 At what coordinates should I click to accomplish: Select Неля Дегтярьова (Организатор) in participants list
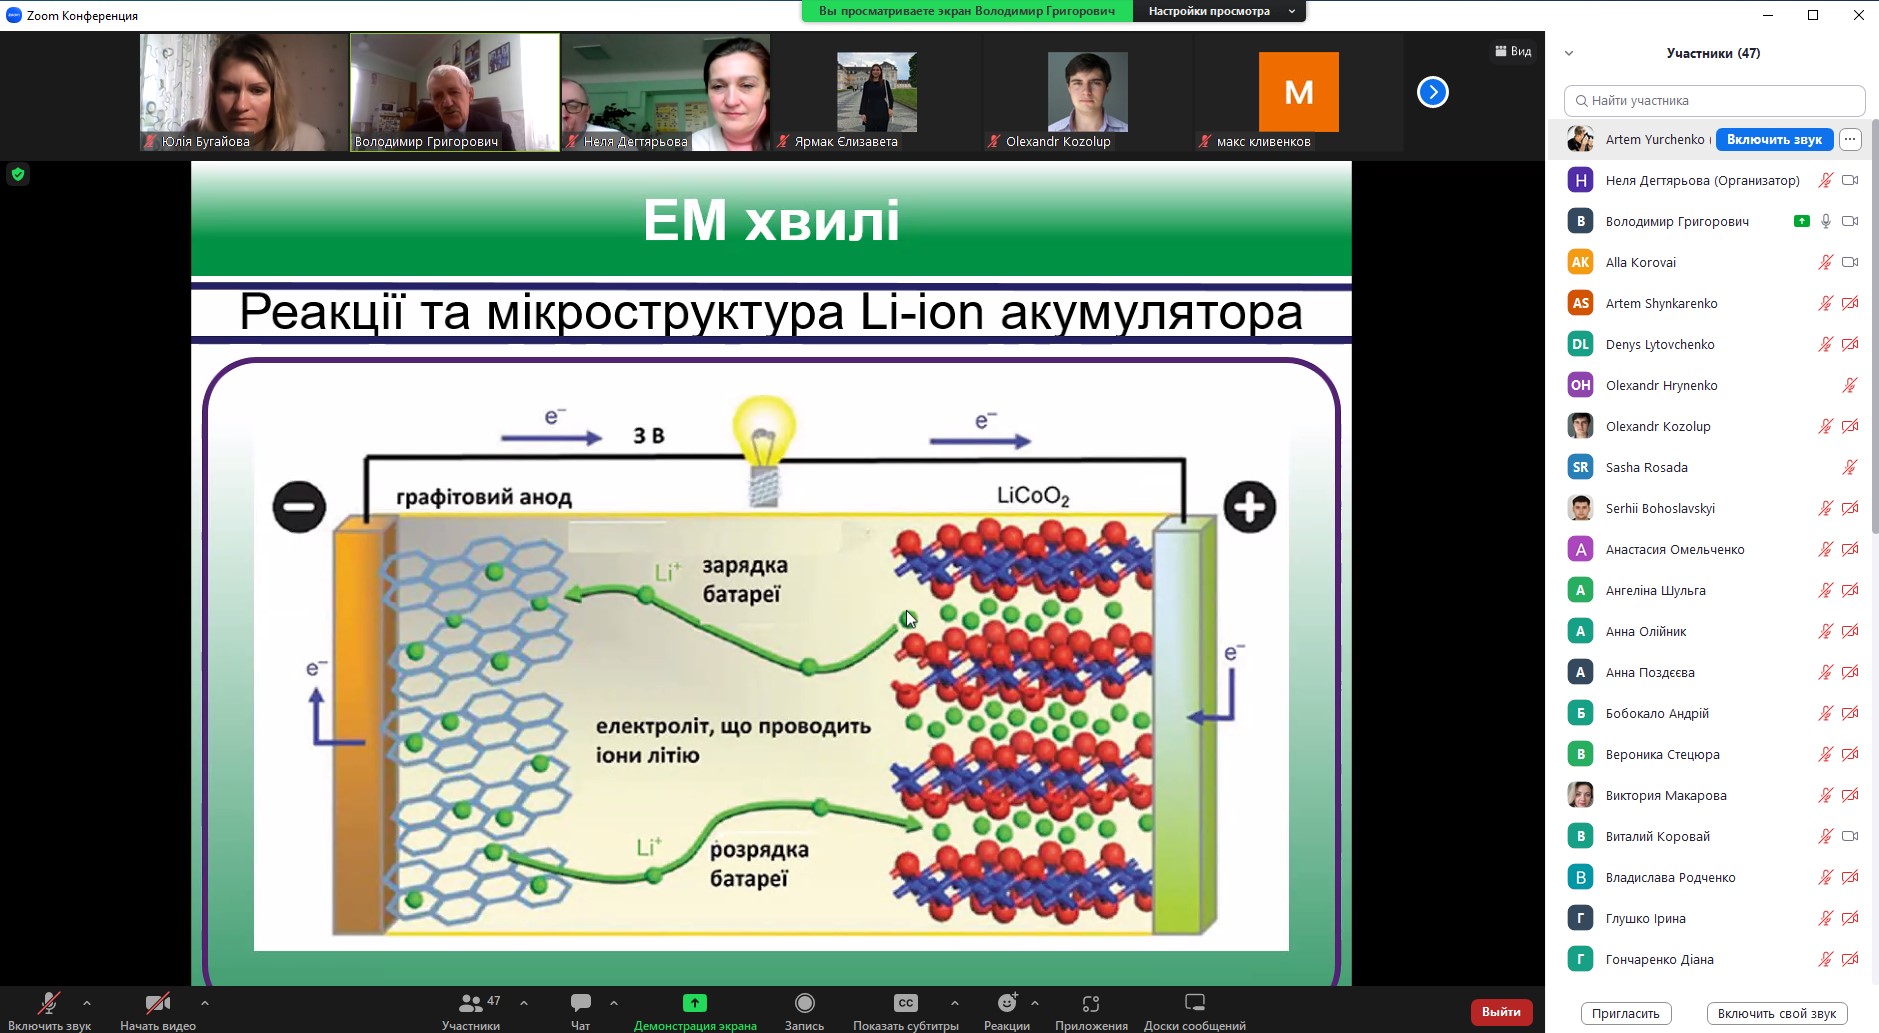[1701, 181]
